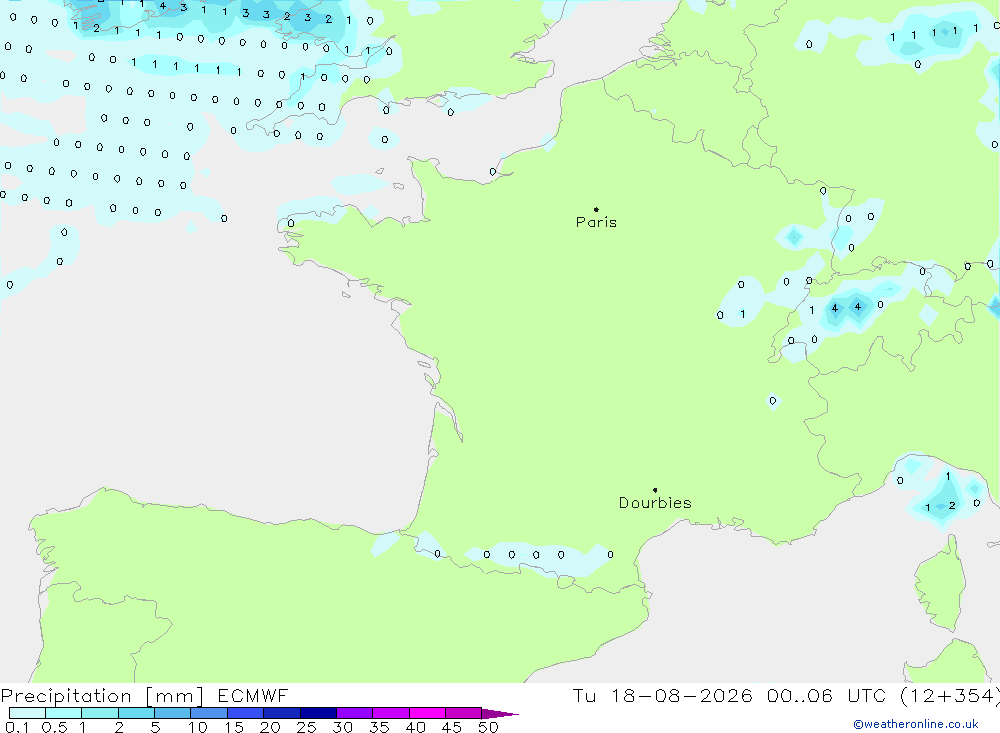Screen dimensions: 1000x733
Task: Click the forecast date 'Tu 18-08-2026'
Action: tap(662, 696)
